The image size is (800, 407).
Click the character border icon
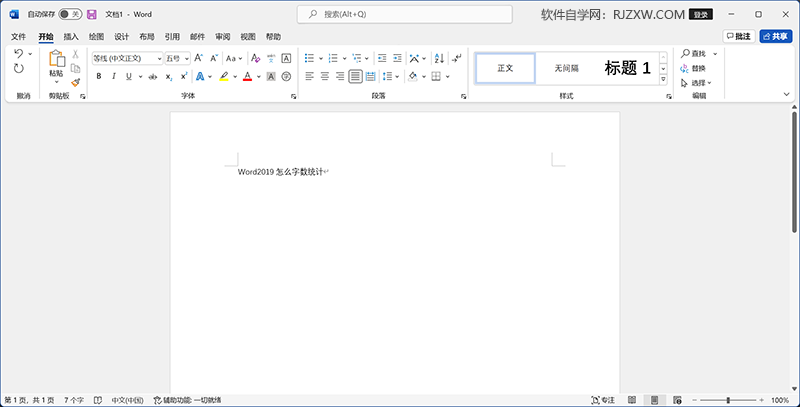(286, 58)
